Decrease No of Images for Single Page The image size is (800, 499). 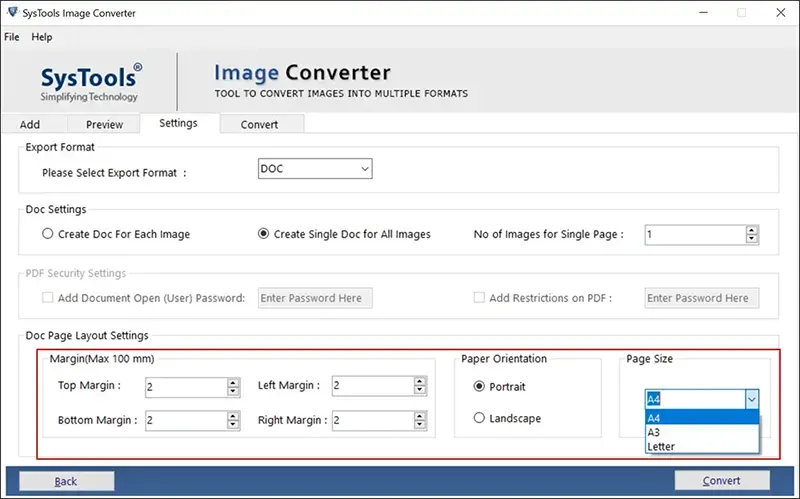click(752, 239)
